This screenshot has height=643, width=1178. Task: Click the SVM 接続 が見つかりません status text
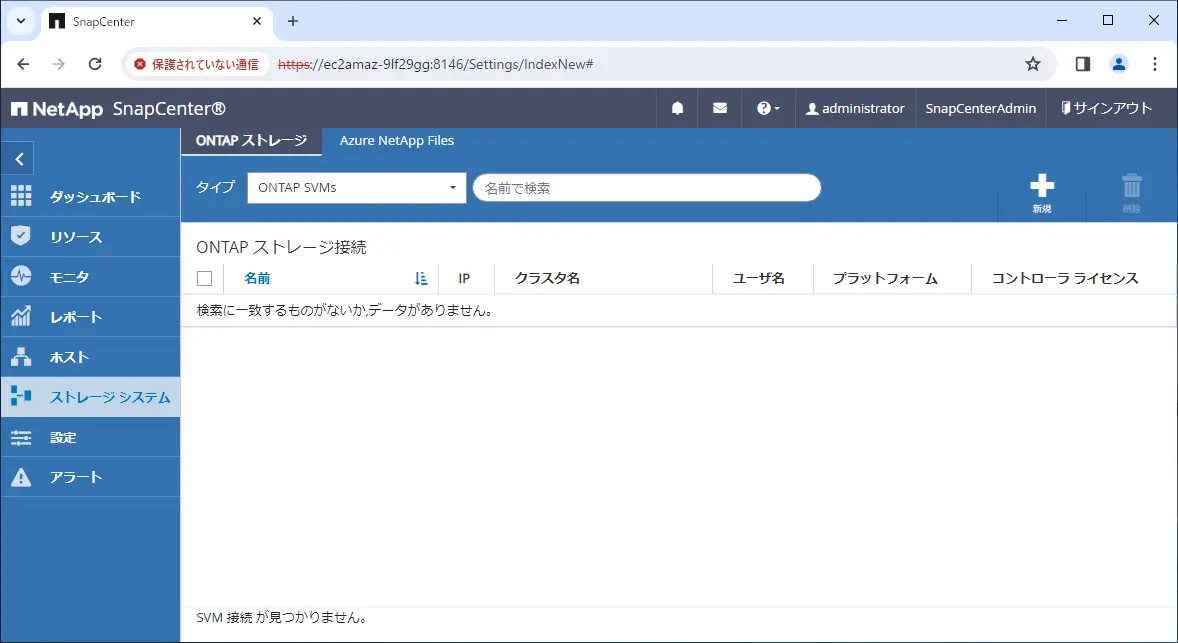click(282, 617)
